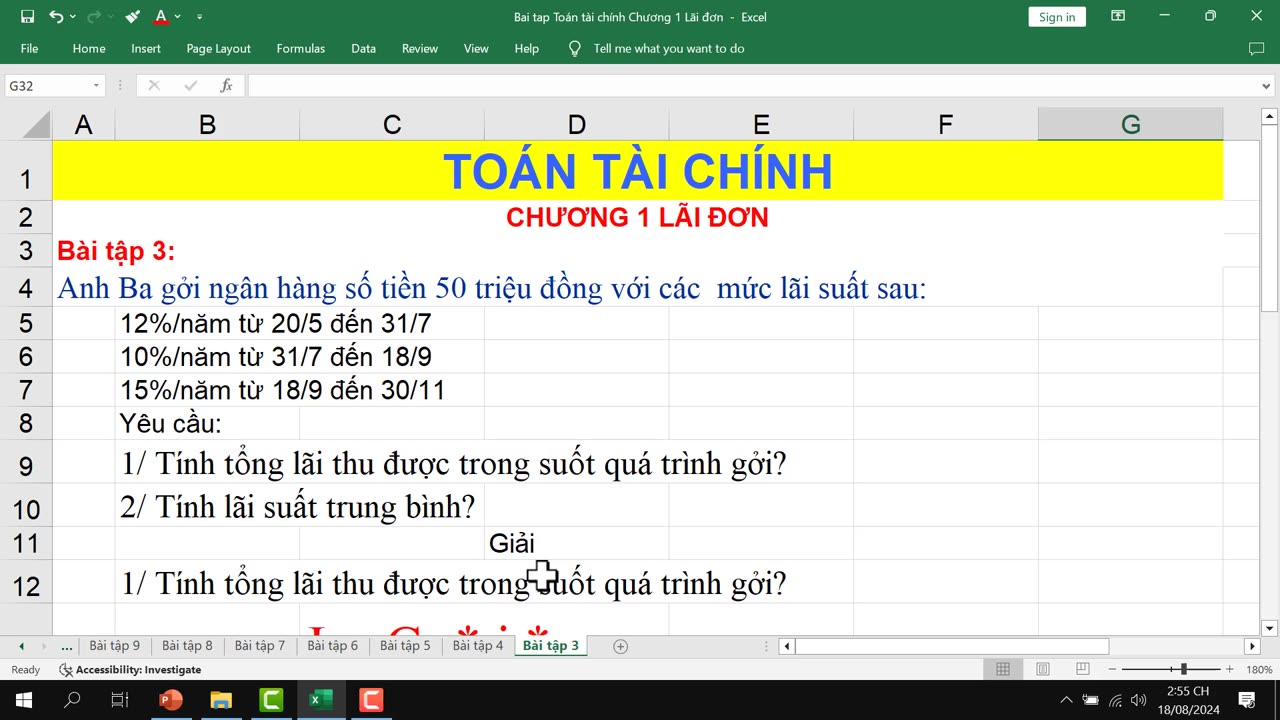1280x720 pixels.
Task: Open the View ribbon tab
Action: (x=476, y=48)
